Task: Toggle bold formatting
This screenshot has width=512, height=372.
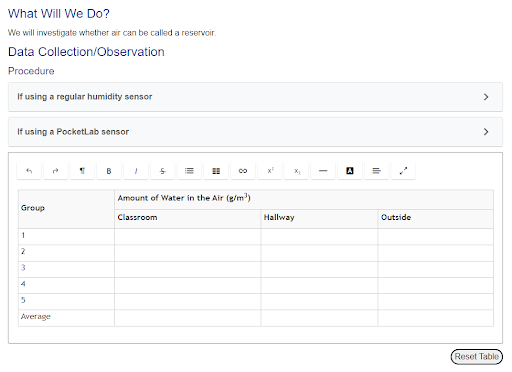Action: pos(109,171)
